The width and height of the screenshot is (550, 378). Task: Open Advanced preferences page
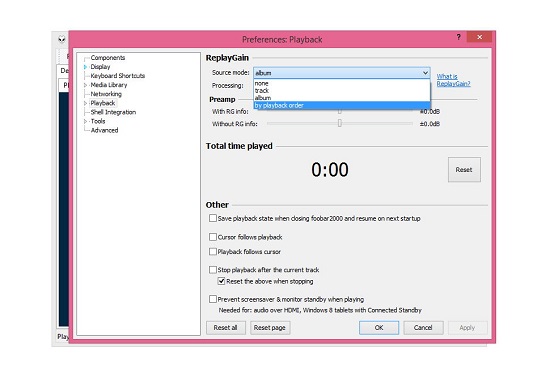[105, 130]
